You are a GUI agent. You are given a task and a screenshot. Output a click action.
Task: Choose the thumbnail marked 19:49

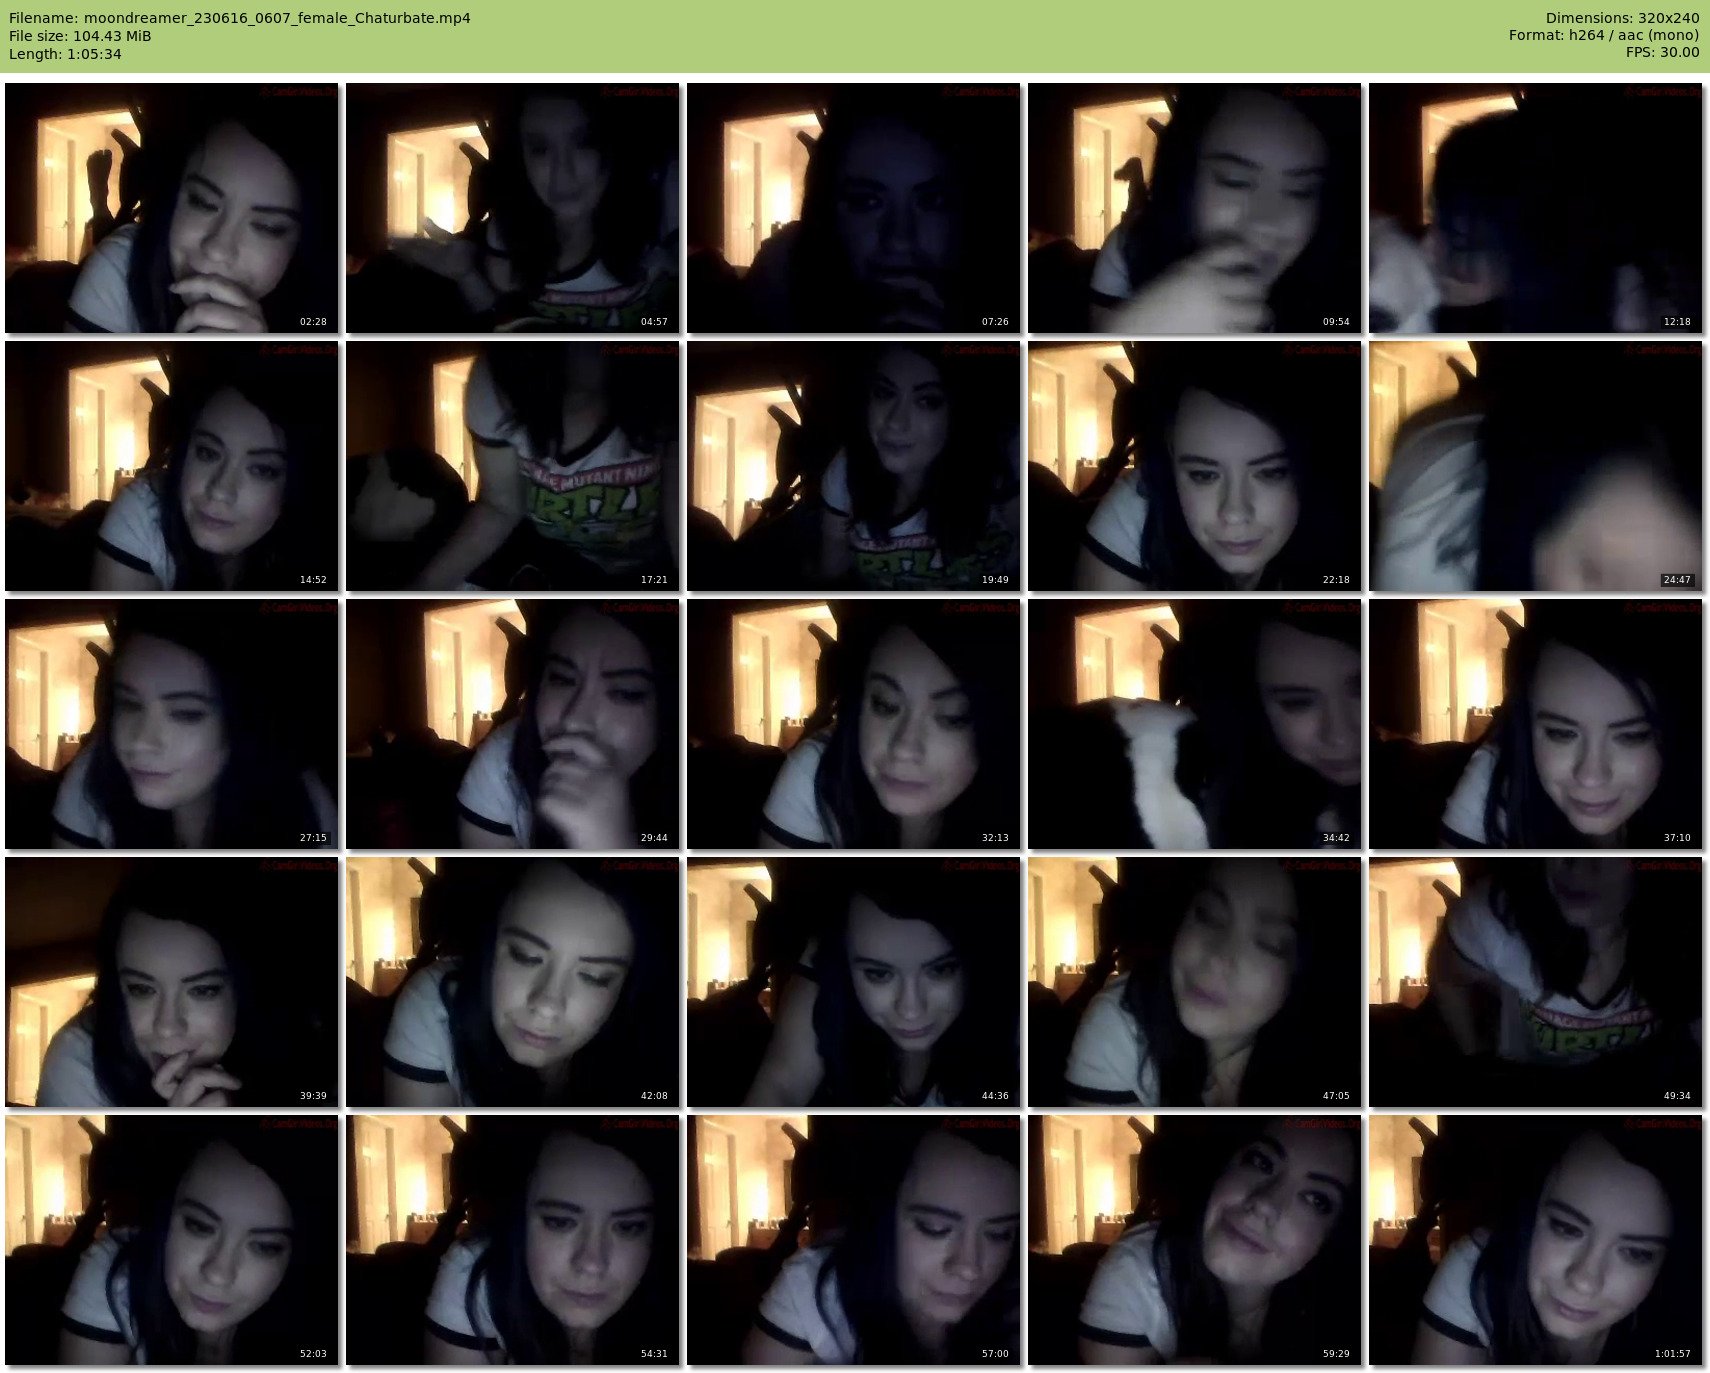pos(854,466)
